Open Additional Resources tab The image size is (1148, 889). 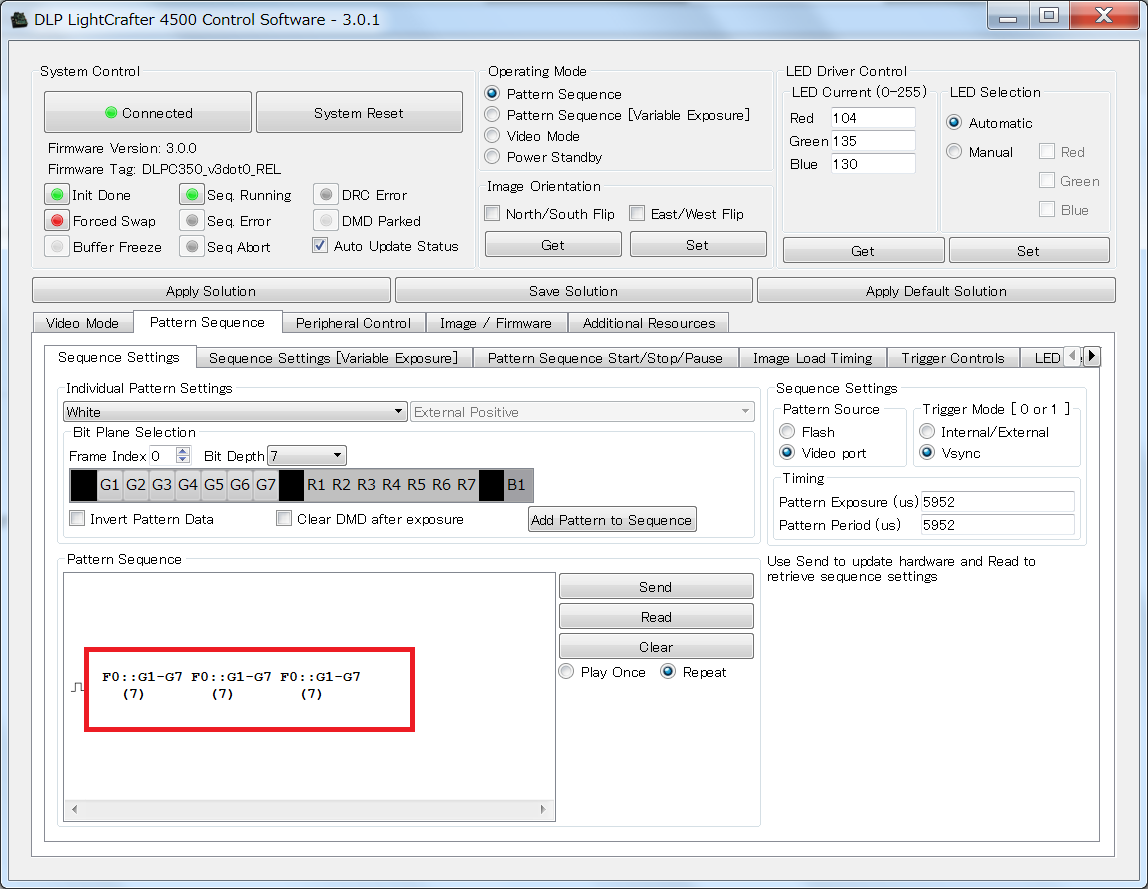tap(649, 323)
